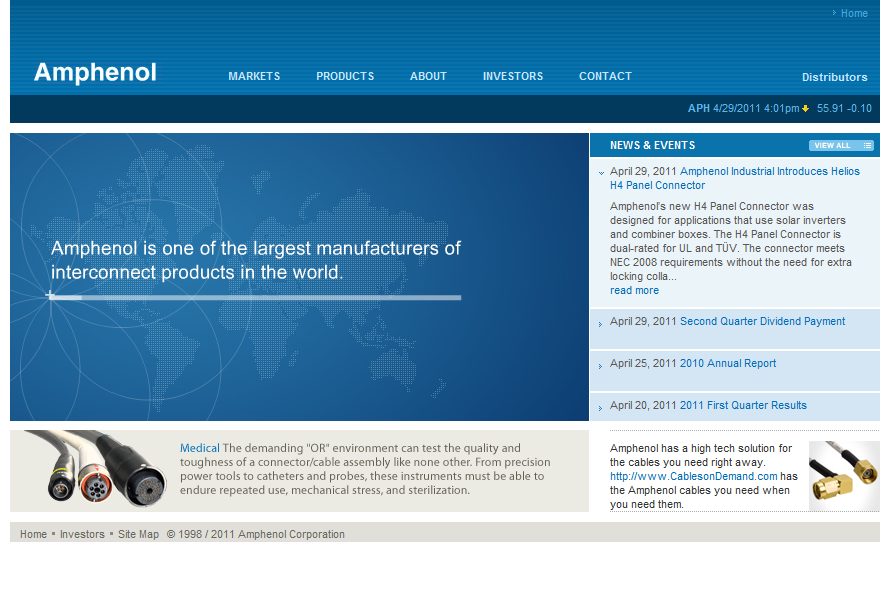The height and width of the screenshot is (602, 890).
Task: Click the hero headline about interconnect products
Action: [x=255, y=260]
